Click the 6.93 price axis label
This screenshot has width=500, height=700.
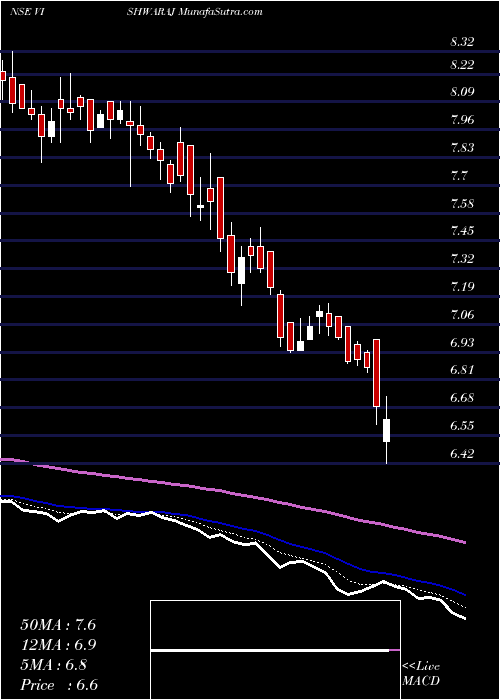point(462,343)
